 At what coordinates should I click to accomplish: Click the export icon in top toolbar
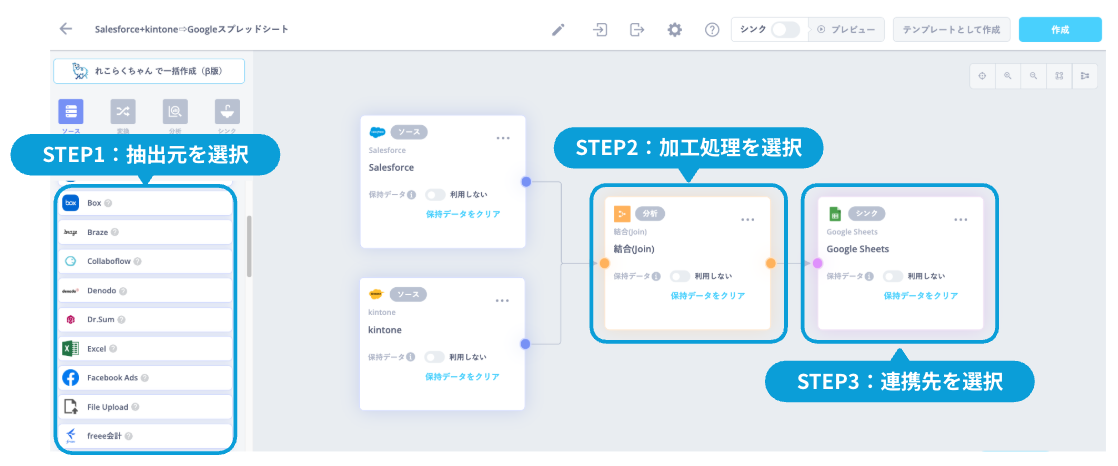[x=637, y=30]
